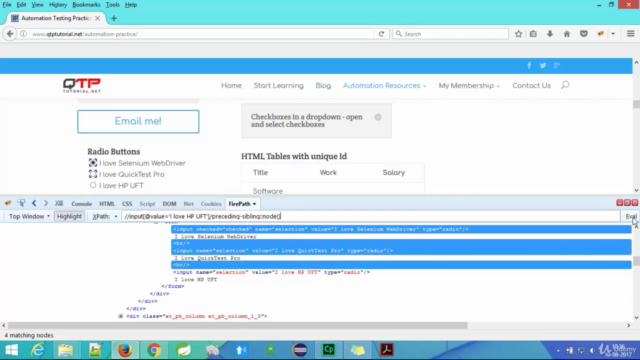Open the Pocket icon in toolbar
The height and width of the screenshot is (360, 640).
coord(584,34)
